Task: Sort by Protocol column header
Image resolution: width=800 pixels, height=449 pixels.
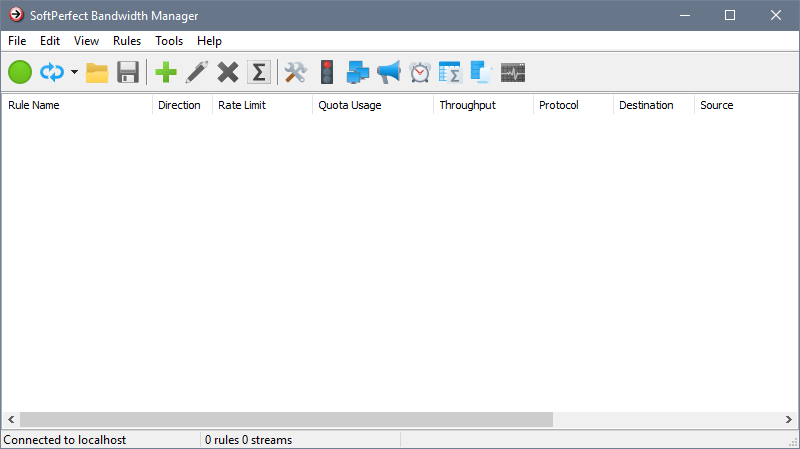Action: 573,105
